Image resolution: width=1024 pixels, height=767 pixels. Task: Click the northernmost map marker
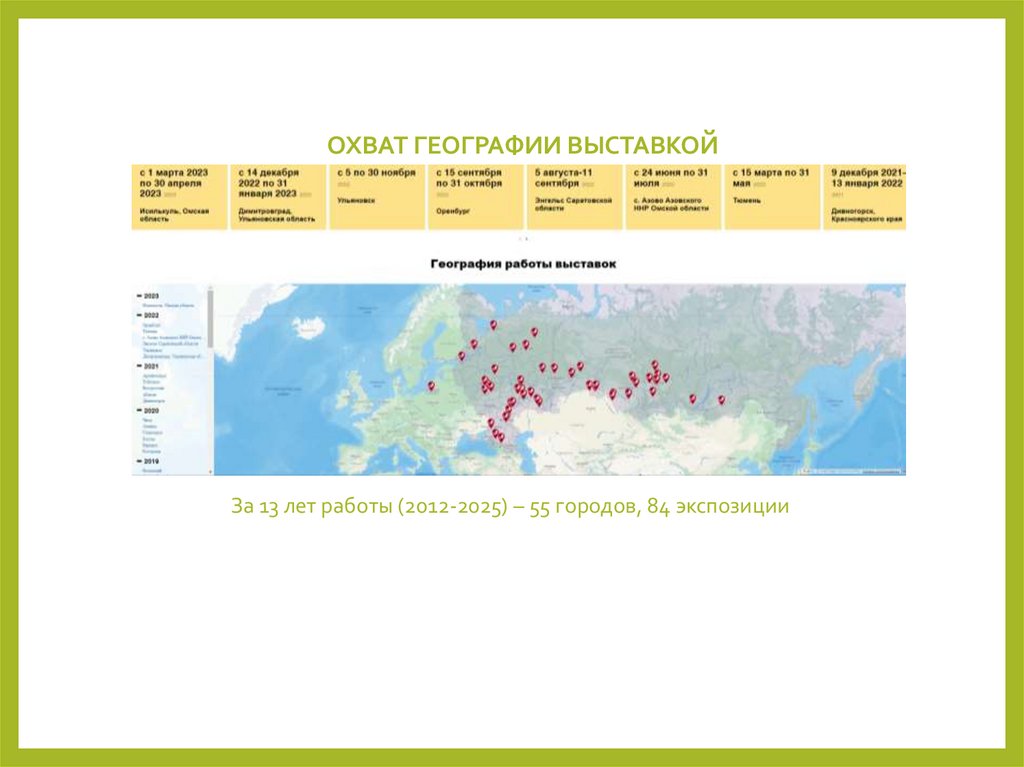click(493, 325)
